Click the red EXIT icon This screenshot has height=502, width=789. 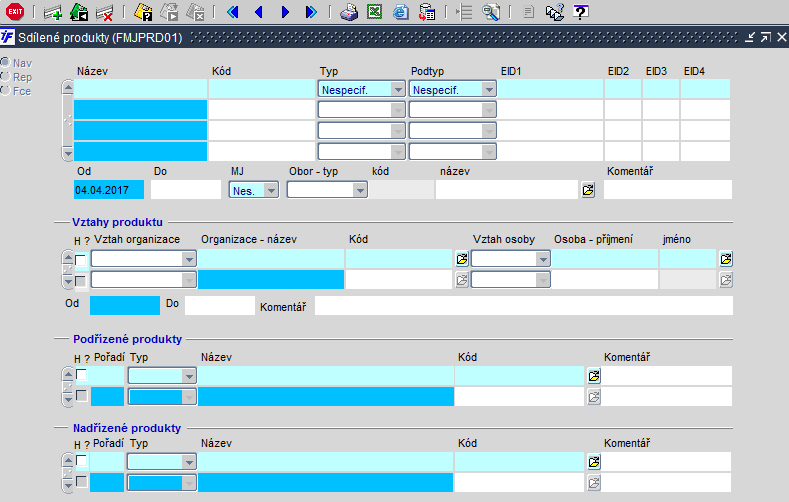click(x=15, y=12)
